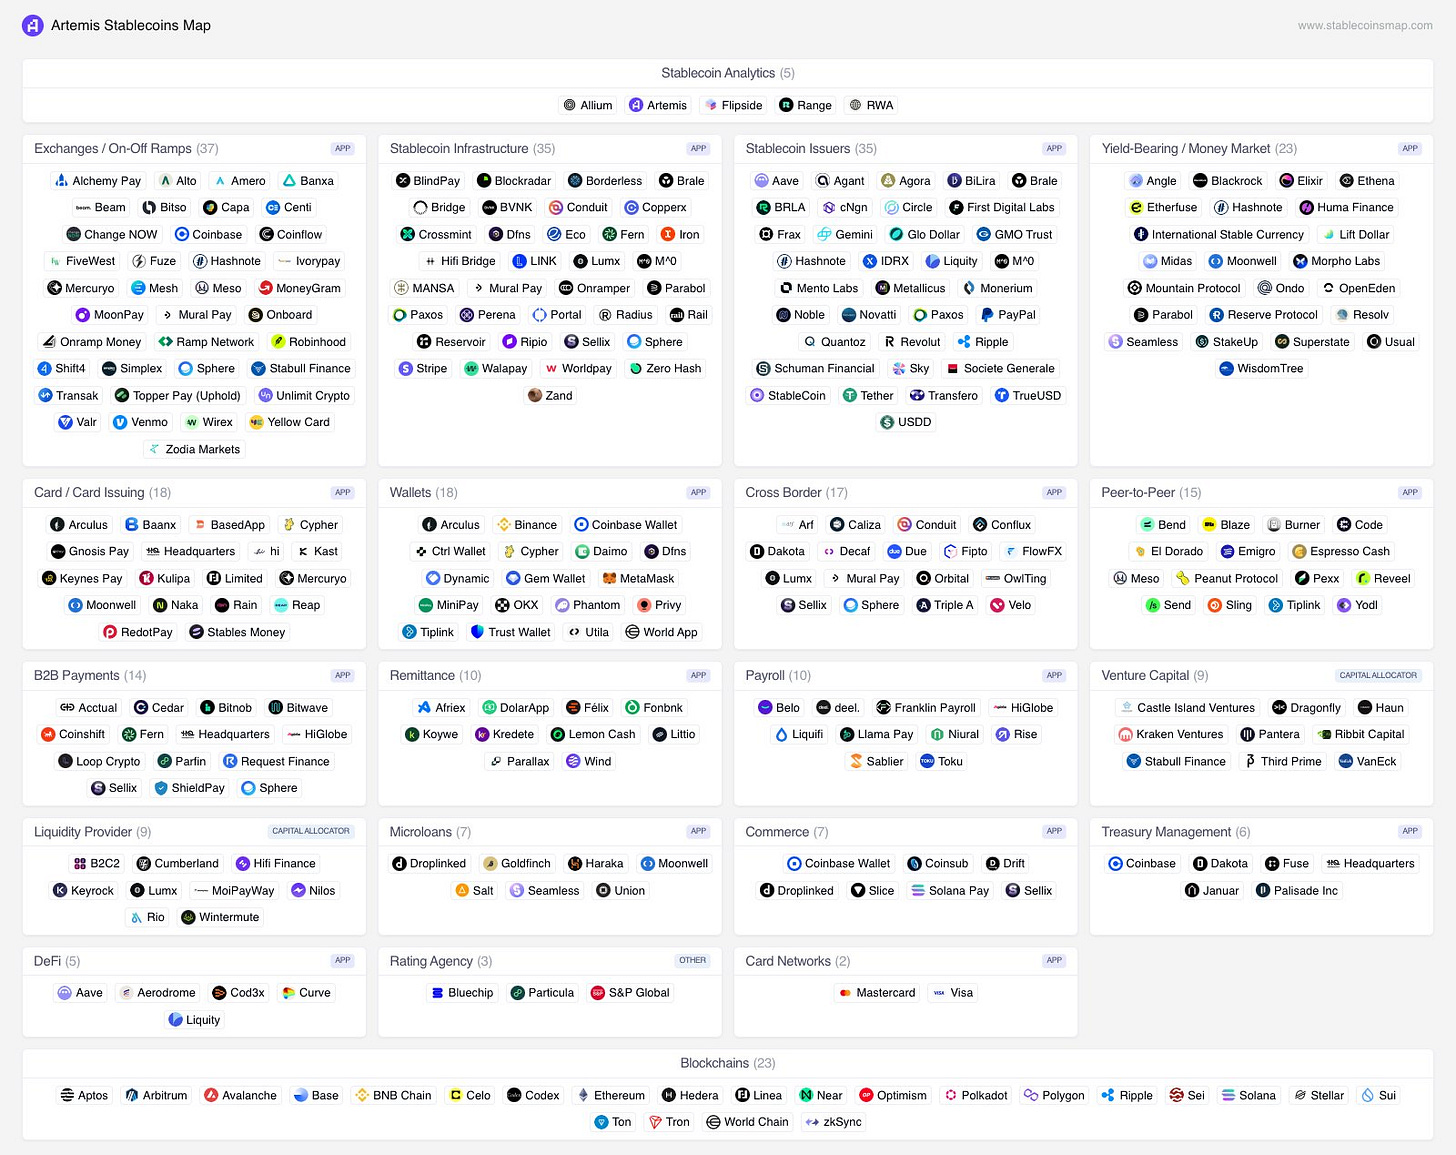Click the "Blockchains (23)" heading

coord(728,1064)
